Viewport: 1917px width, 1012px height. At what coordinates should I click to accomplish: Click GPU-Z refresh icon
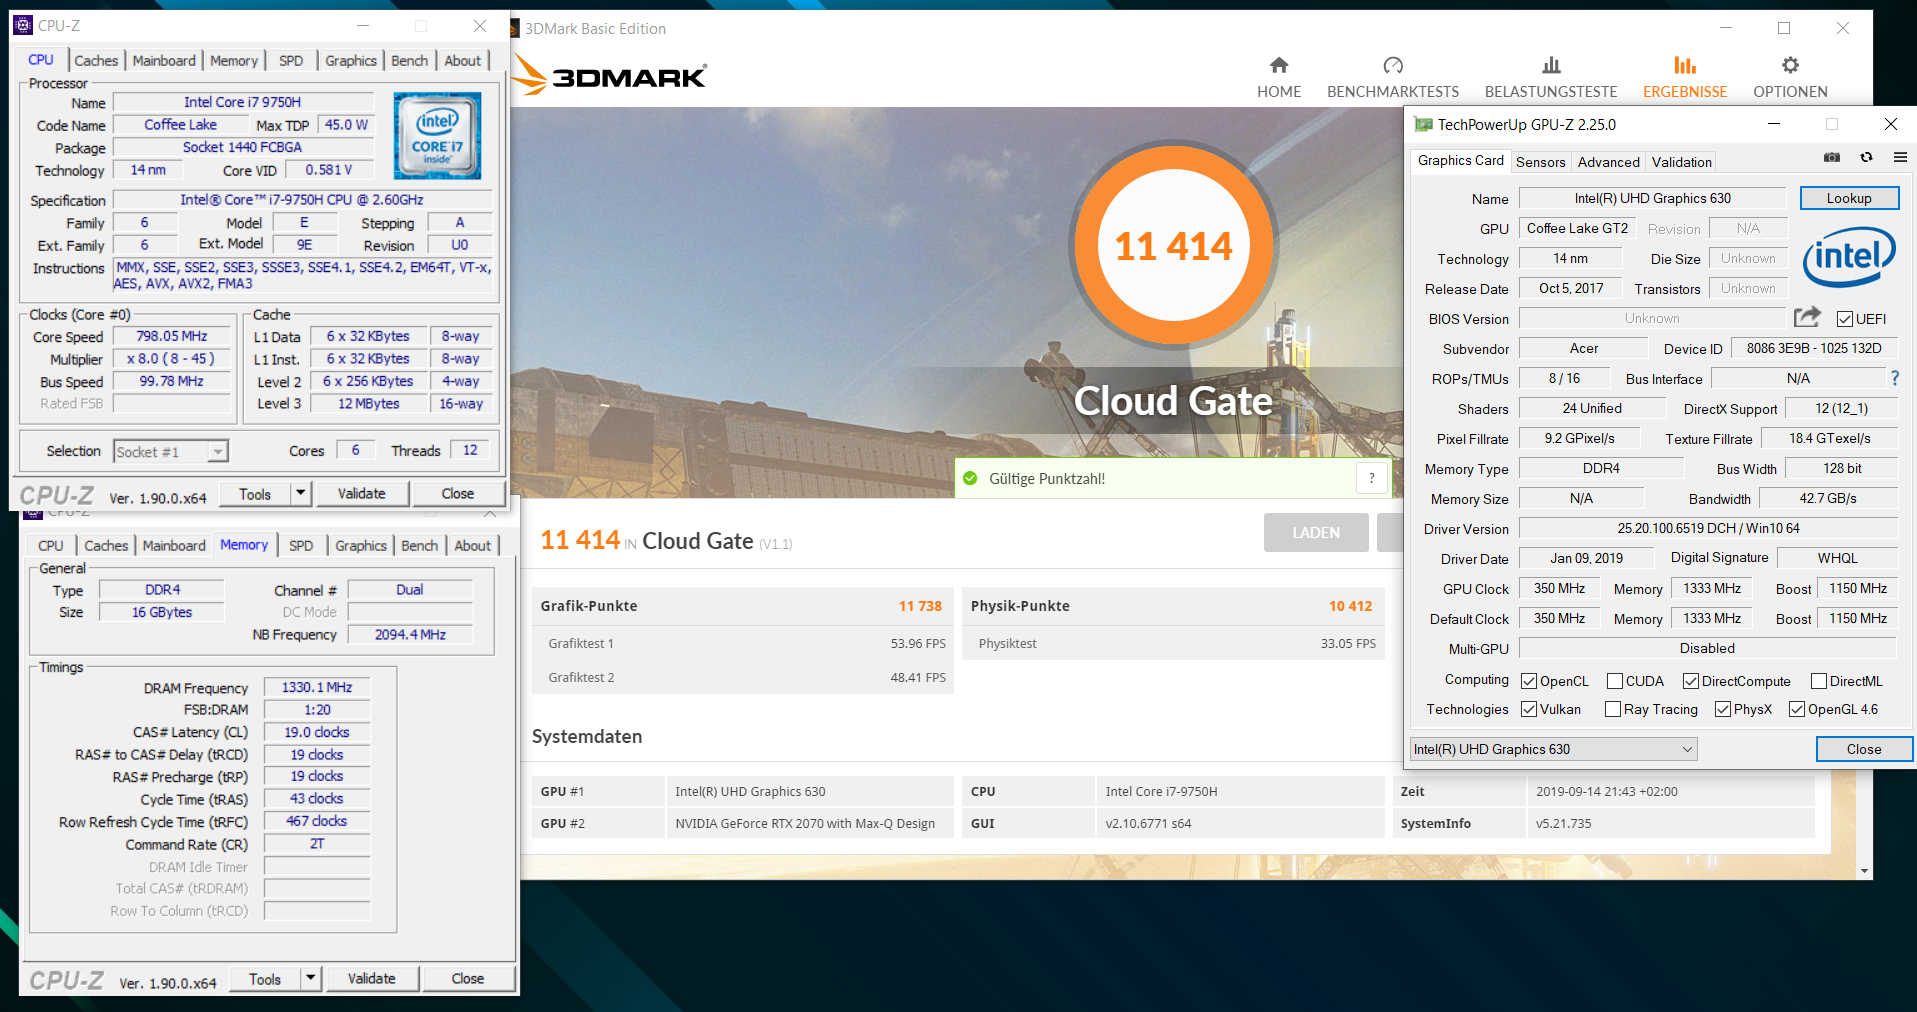[x=1866, y=157]
